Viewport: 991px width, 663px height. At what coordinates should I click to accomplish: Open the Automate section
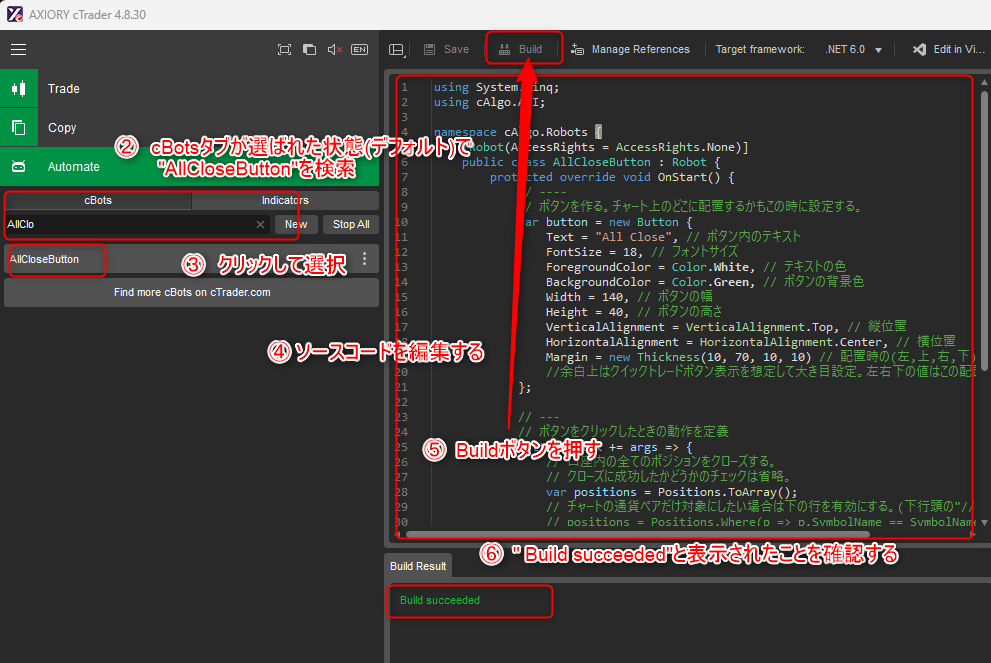click(x=190, y=166)
